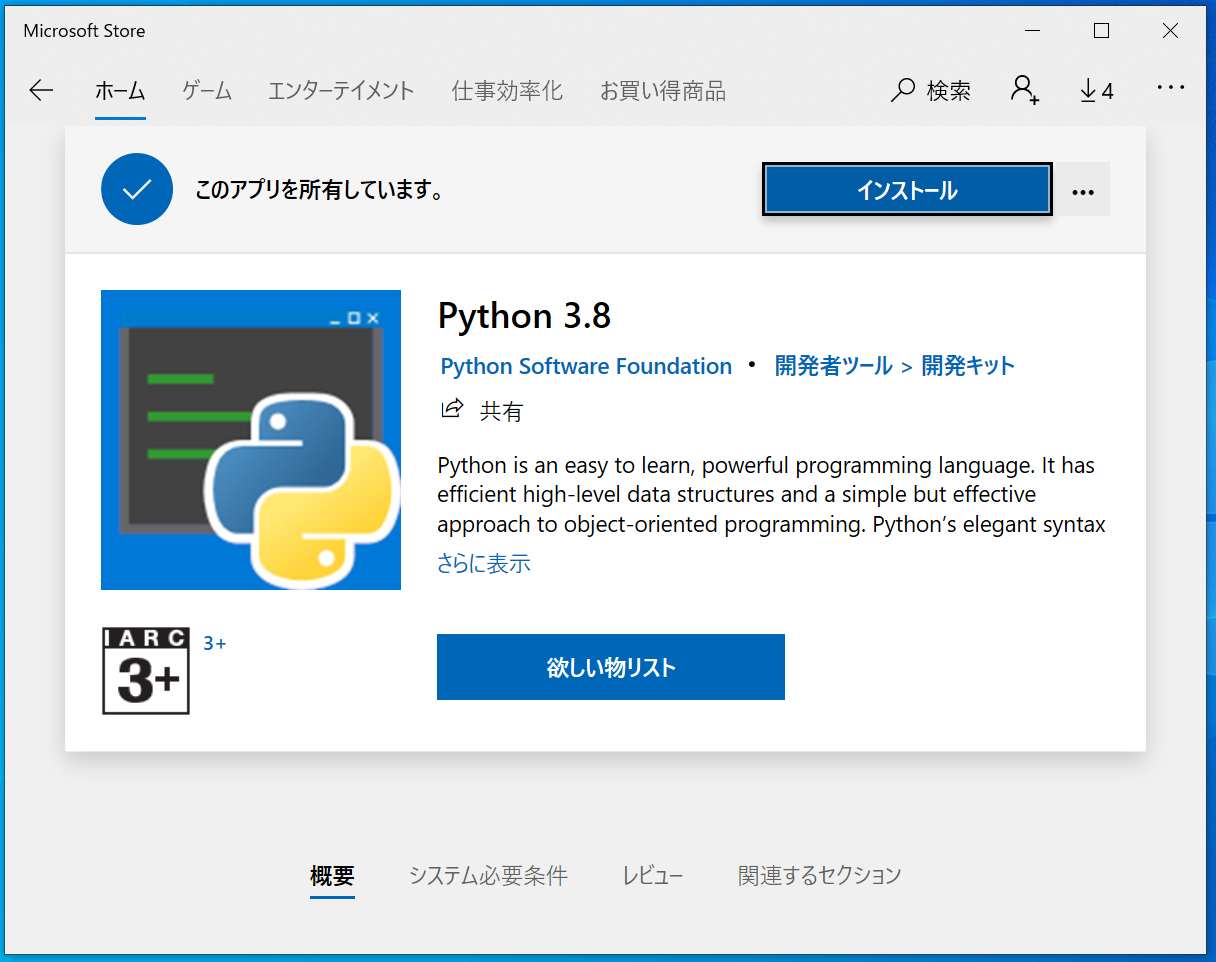Open the 関連するセクション tab

tap(820, 876)
